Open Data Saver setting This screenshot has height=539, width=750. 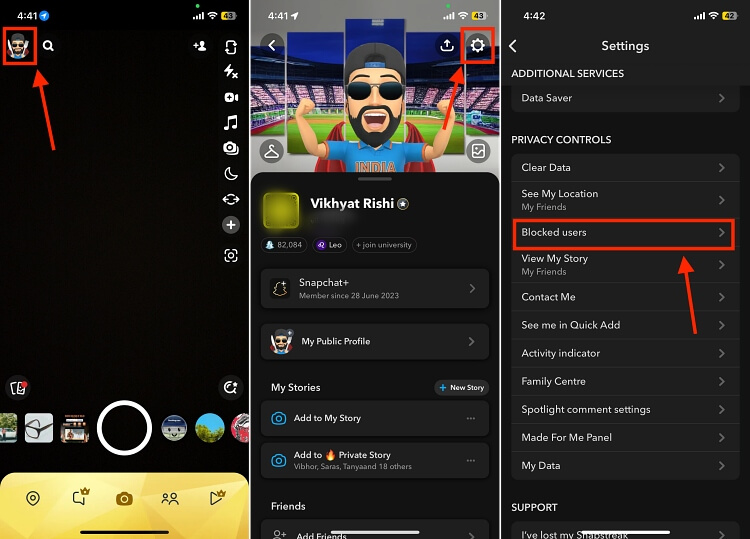(x=625, y=98)
